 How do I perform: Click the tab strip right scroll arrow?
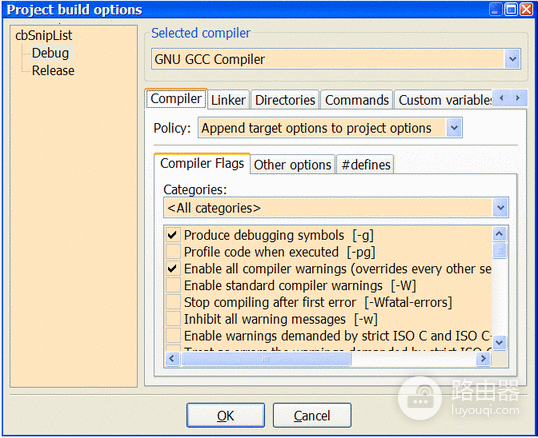[x=517, y=98]
